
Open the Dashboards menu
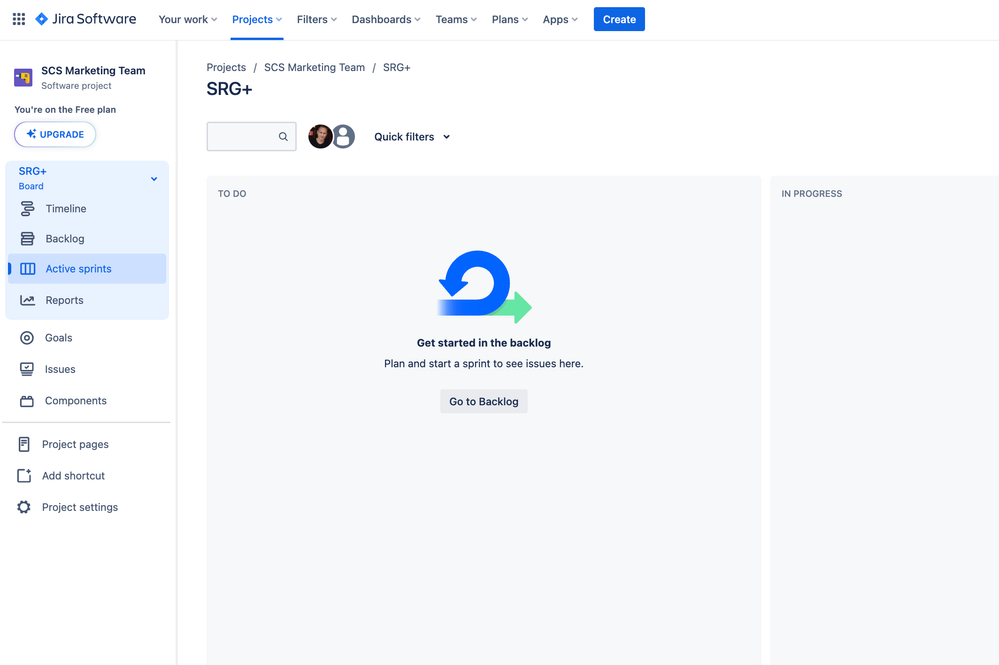386,19
